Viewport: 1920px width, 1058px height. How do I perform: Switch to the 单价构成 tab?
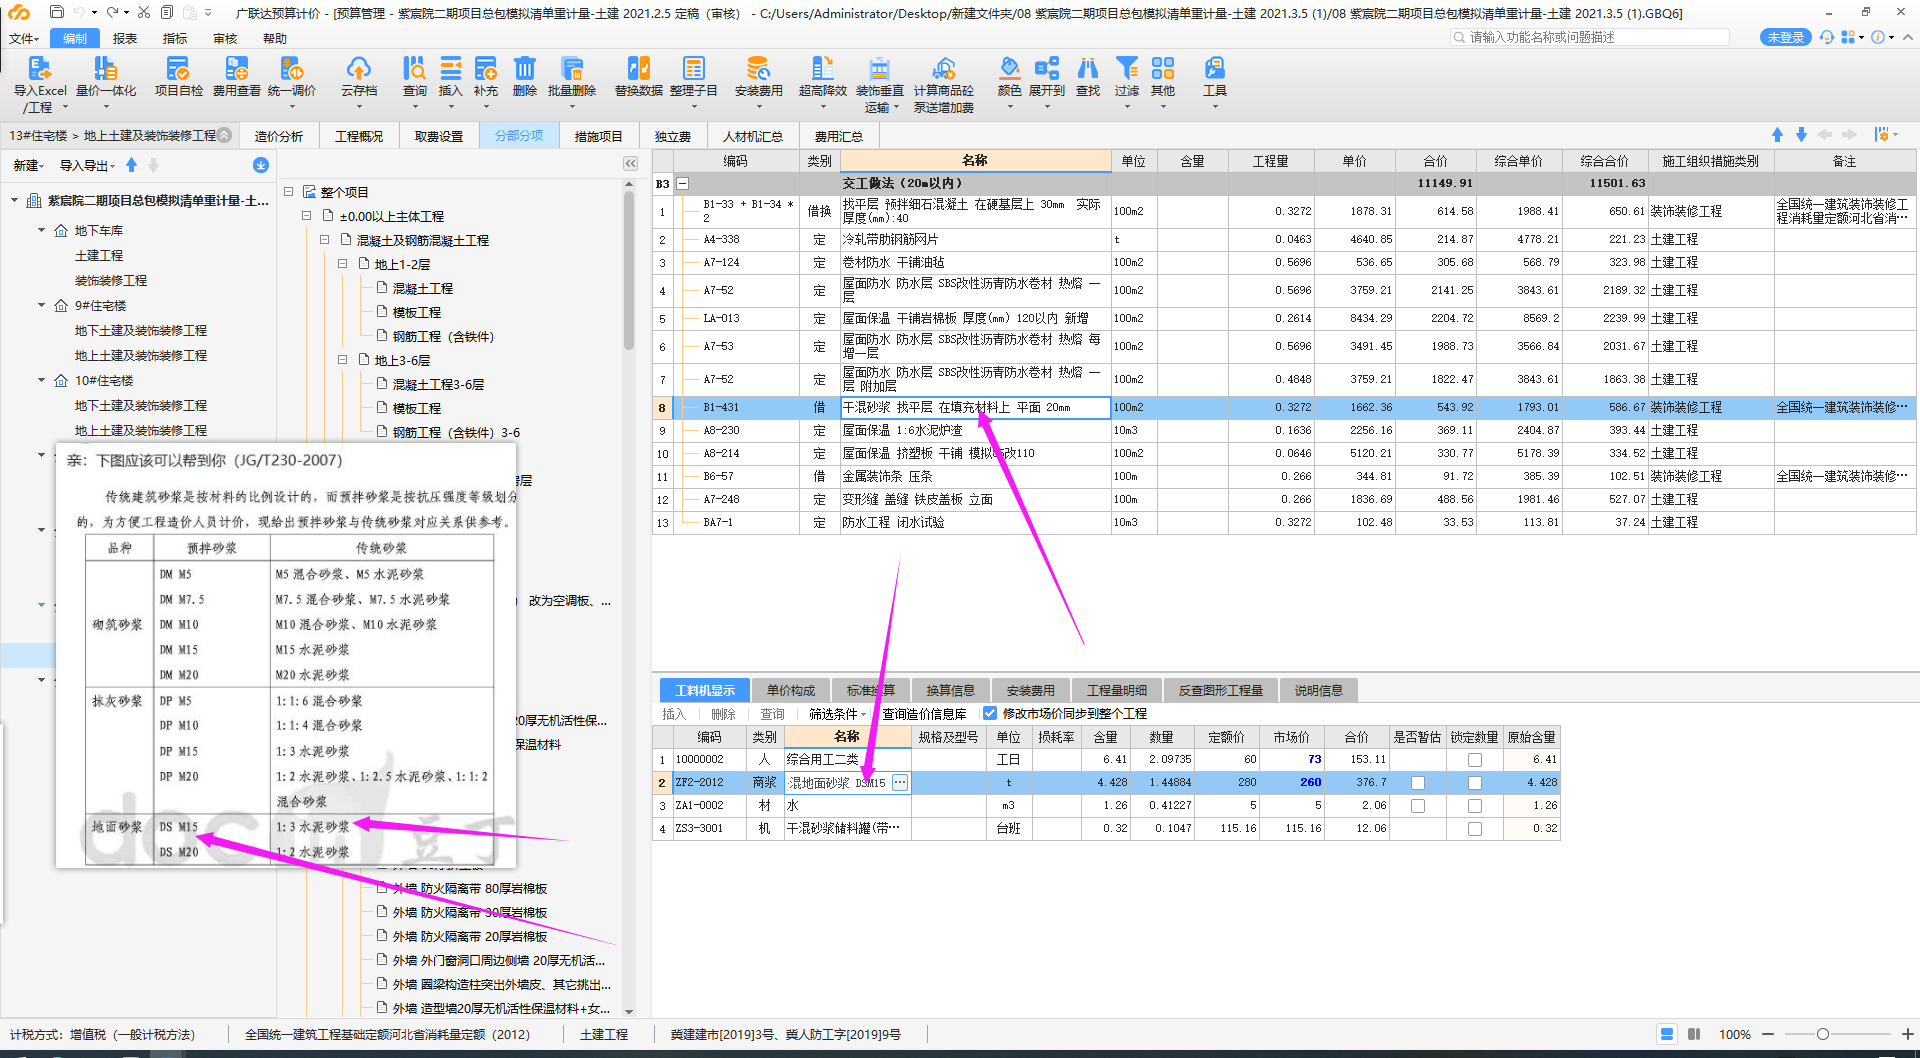(790, 690)
